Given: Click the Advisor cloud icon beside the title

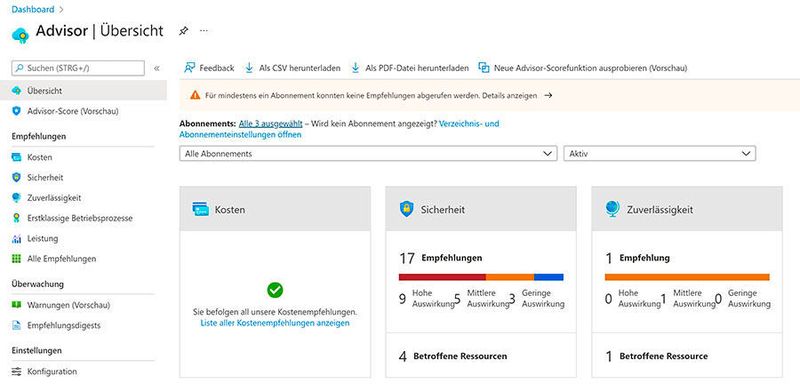Looking at the screenshot, I should point(20,35).
